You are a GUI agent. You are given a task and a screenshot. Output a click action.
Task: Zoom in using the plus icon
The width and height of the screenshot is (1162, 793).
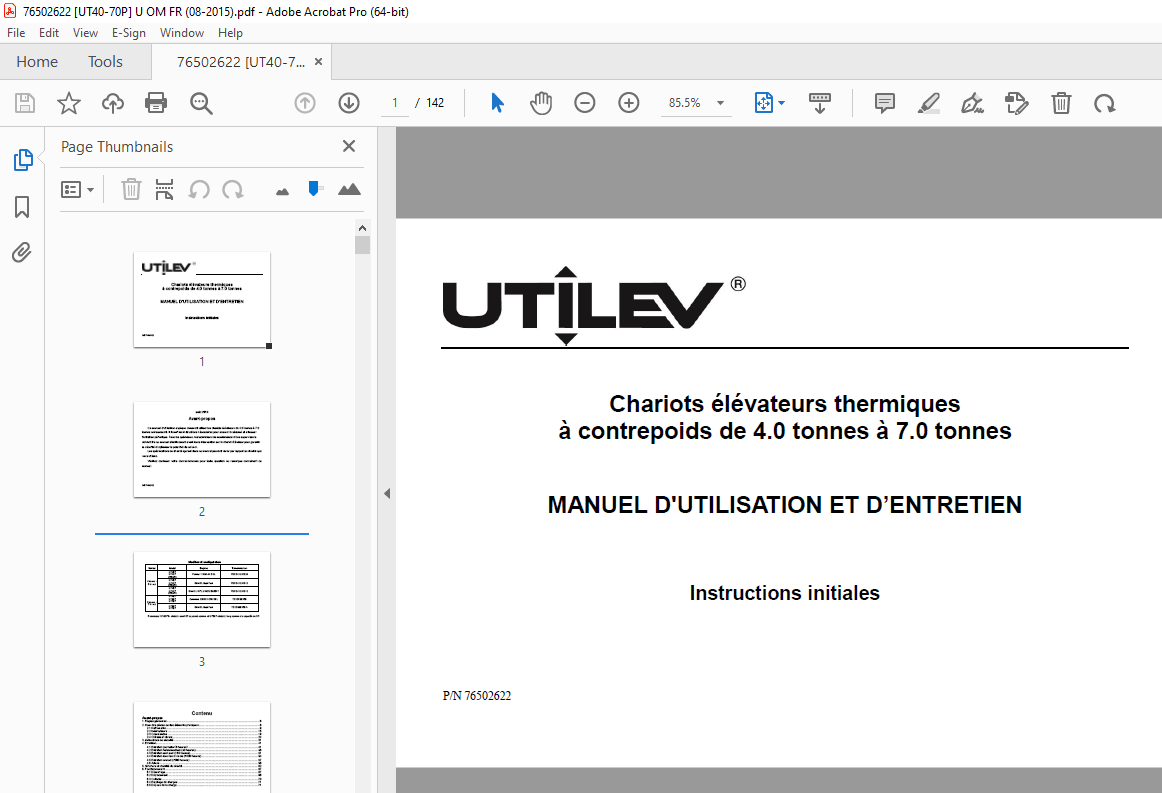[x=629, y=102]
